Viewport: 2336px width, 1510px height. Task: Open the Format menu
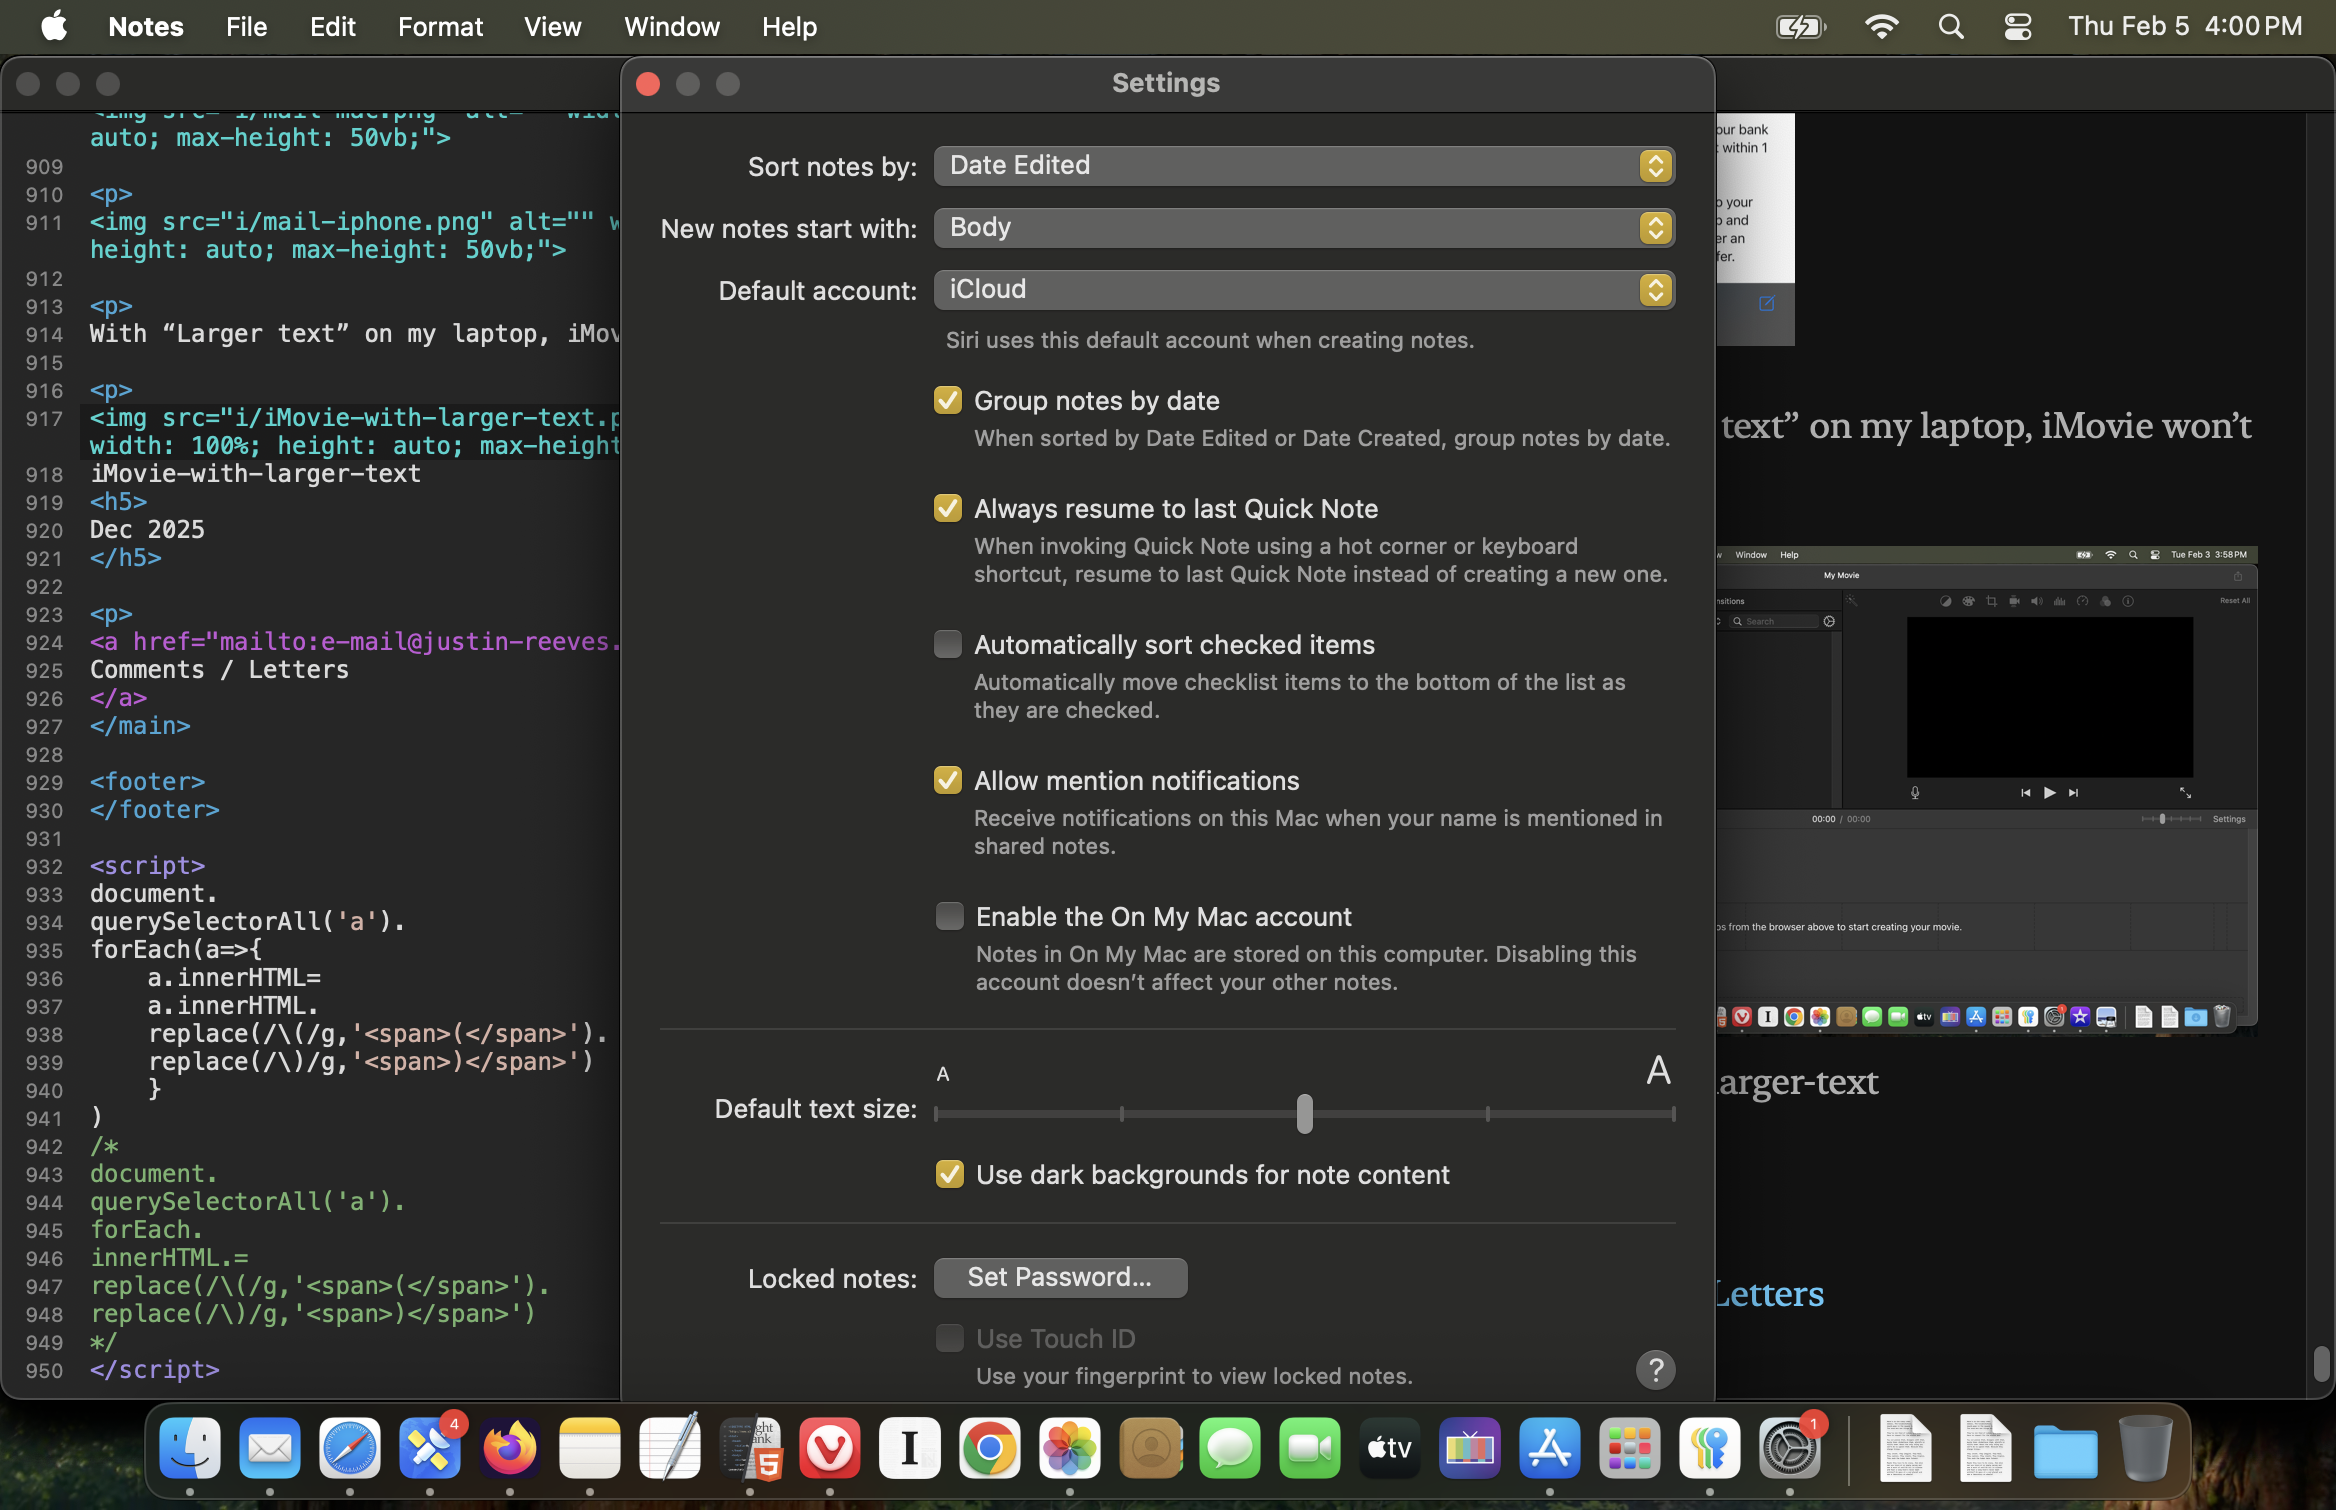[x=440, y=27]
